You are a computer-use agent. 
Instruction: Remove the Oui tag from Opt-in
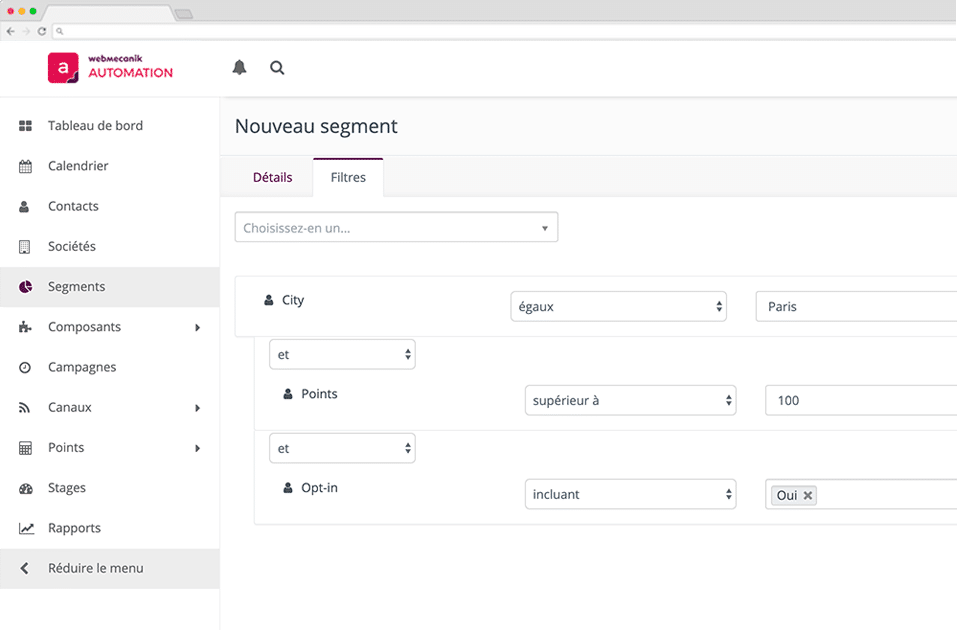(x=808, y=495)
